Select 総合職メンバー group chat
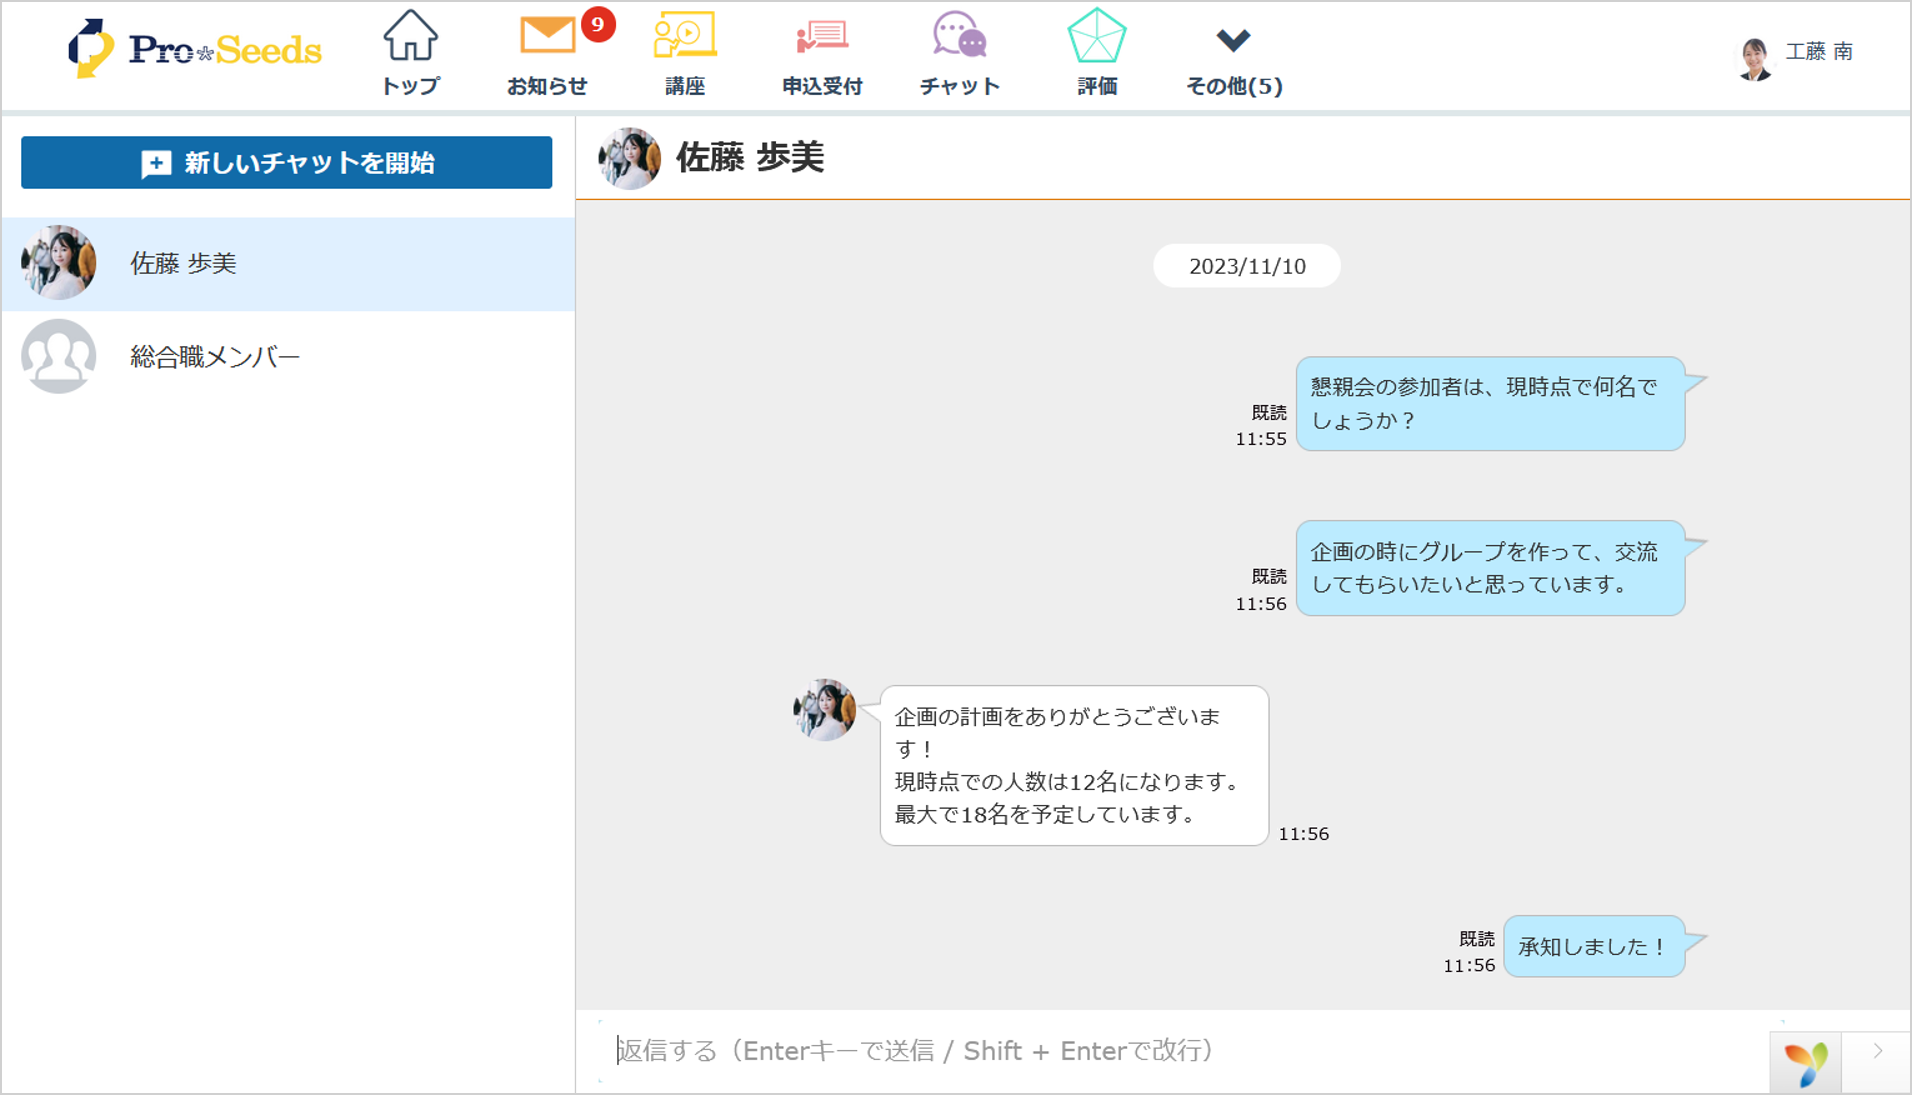Image resolution: width=1912 pixels, height=1095 pixels. click(287, 357)
